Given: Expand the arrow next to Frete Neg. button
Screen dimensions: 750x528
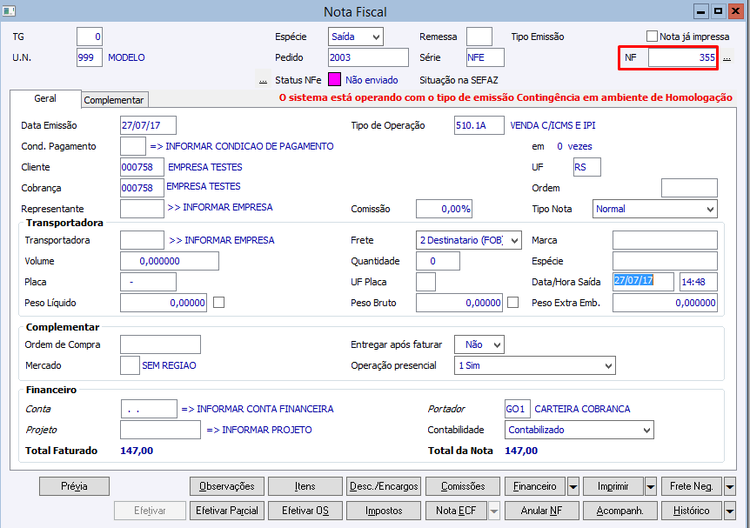Looking at the screenshot, I should click(x=729, y=487).
